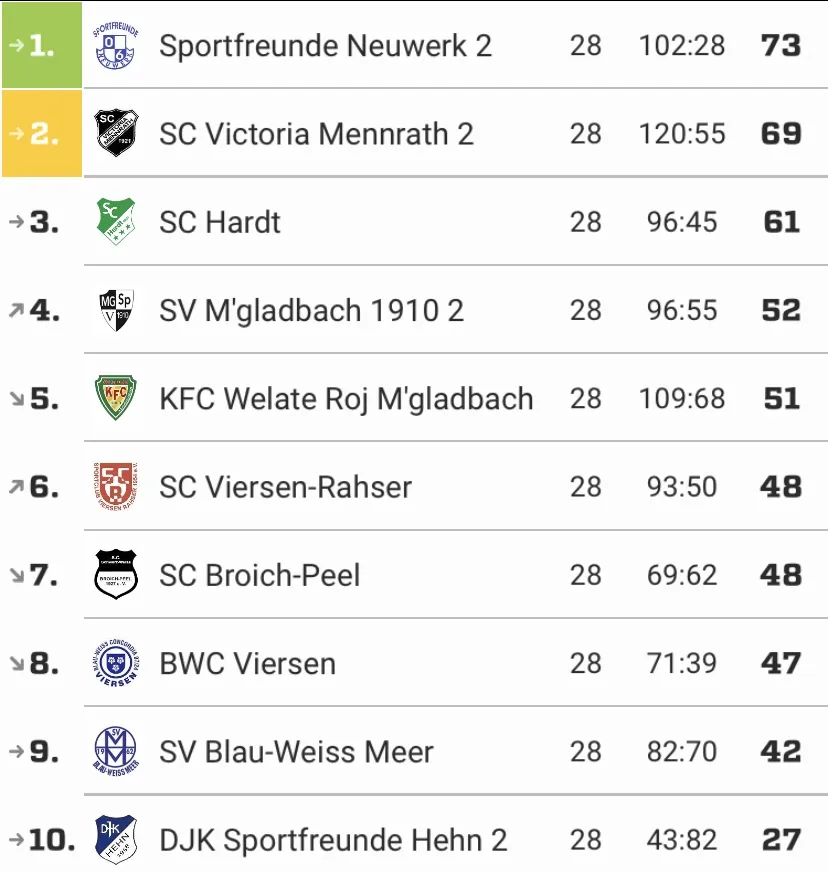Screen dimensions: 828x872
Task: Select the SC Hardt team name
Action: point(220,222)
